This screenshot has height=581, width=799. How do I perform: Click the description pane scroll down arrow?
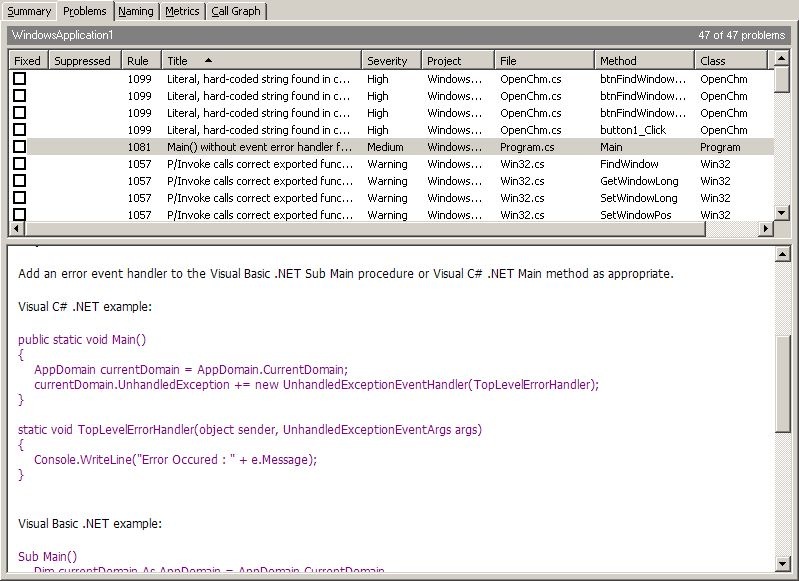pyautogui.click(x=783, y=563)
